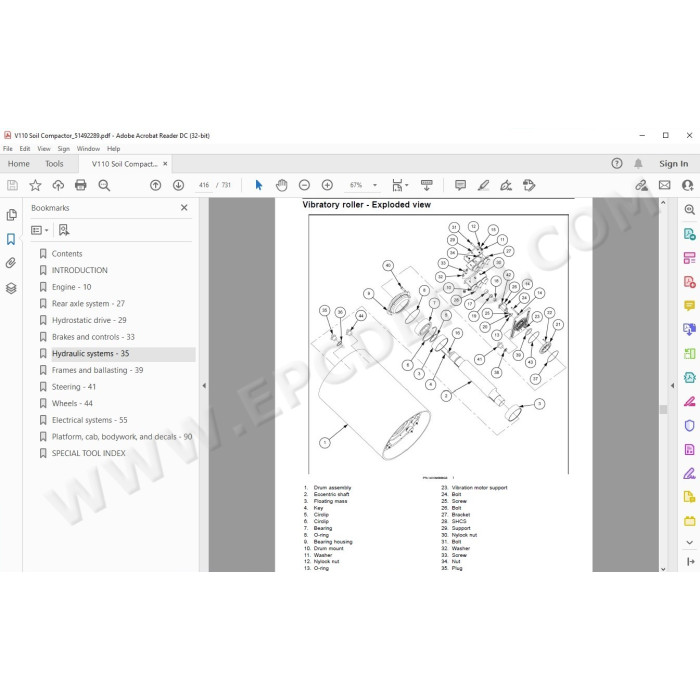Click the page number field showing 416

(x=204, y=185)
